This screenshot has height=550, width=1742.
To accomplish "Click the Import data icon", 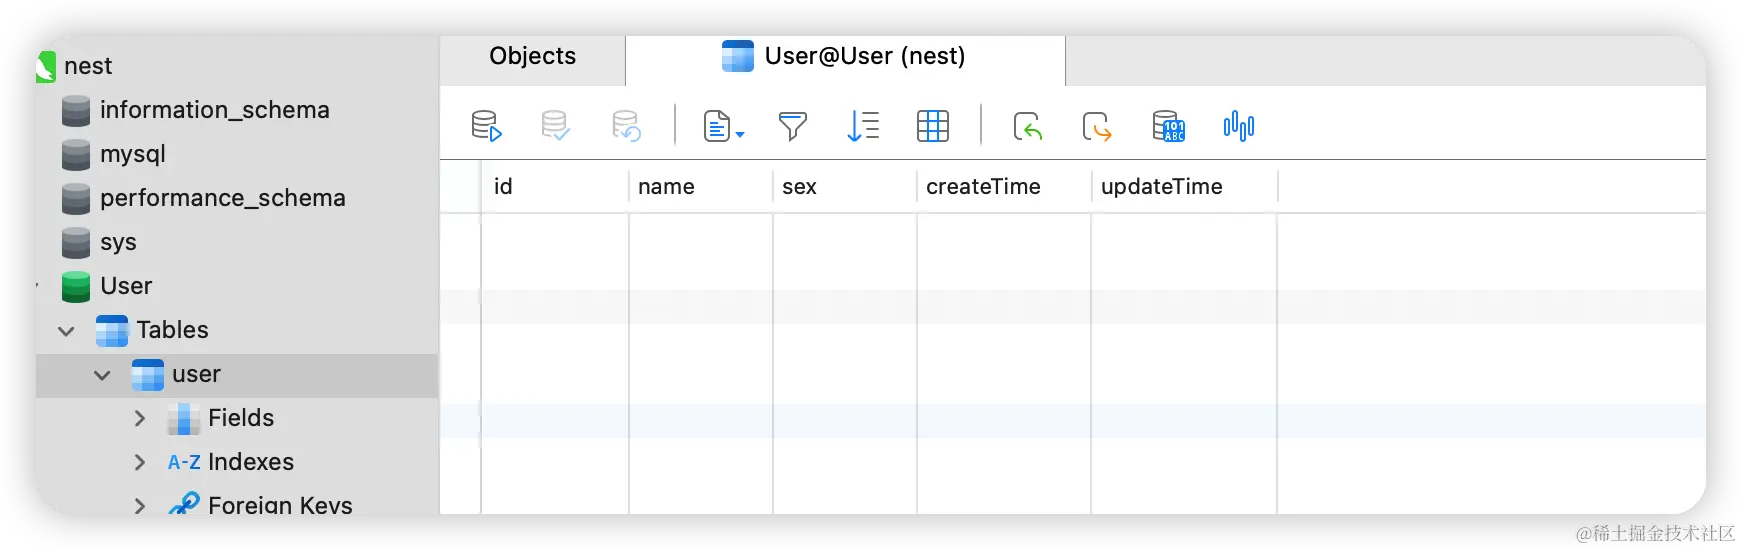I will [1027, 126].
